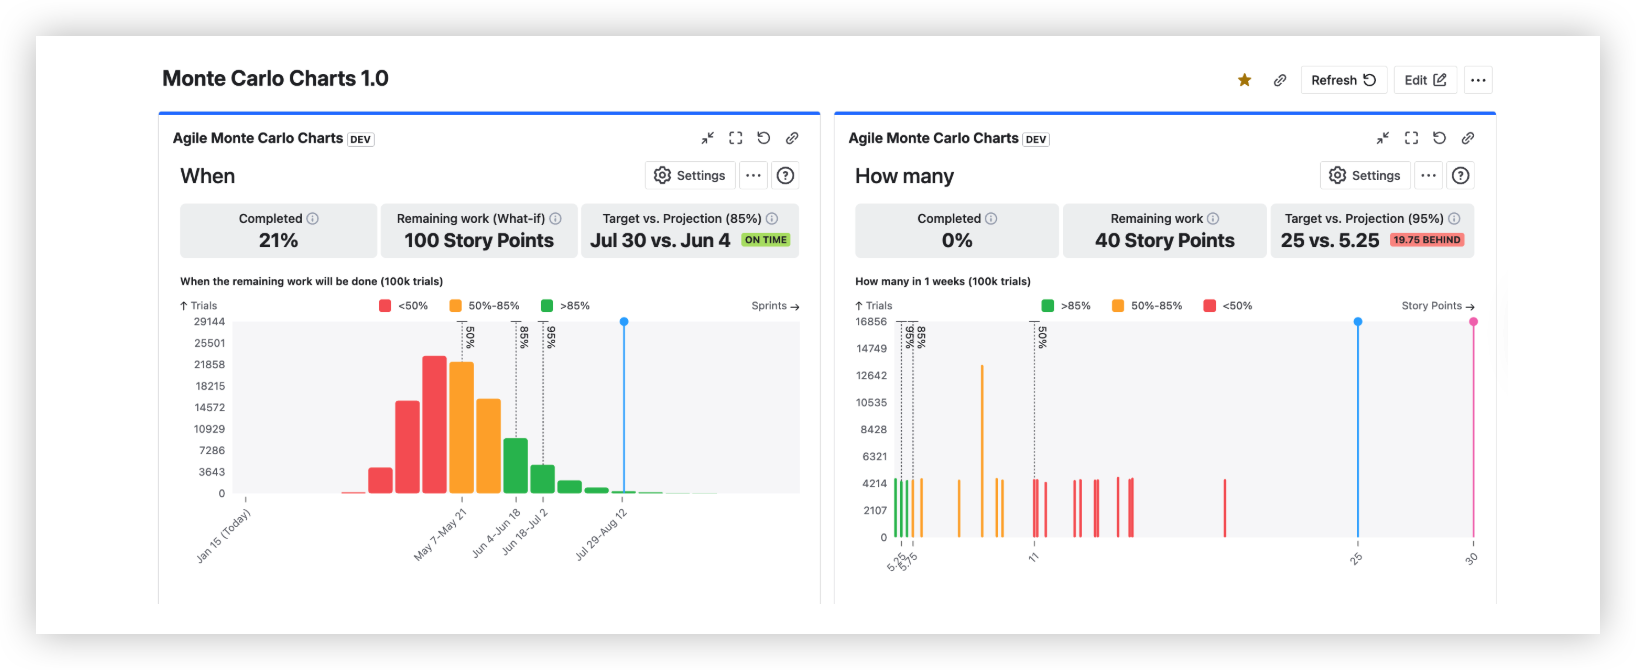
Task: Copy link of the How many gadget
Action: click(1468, 138)
